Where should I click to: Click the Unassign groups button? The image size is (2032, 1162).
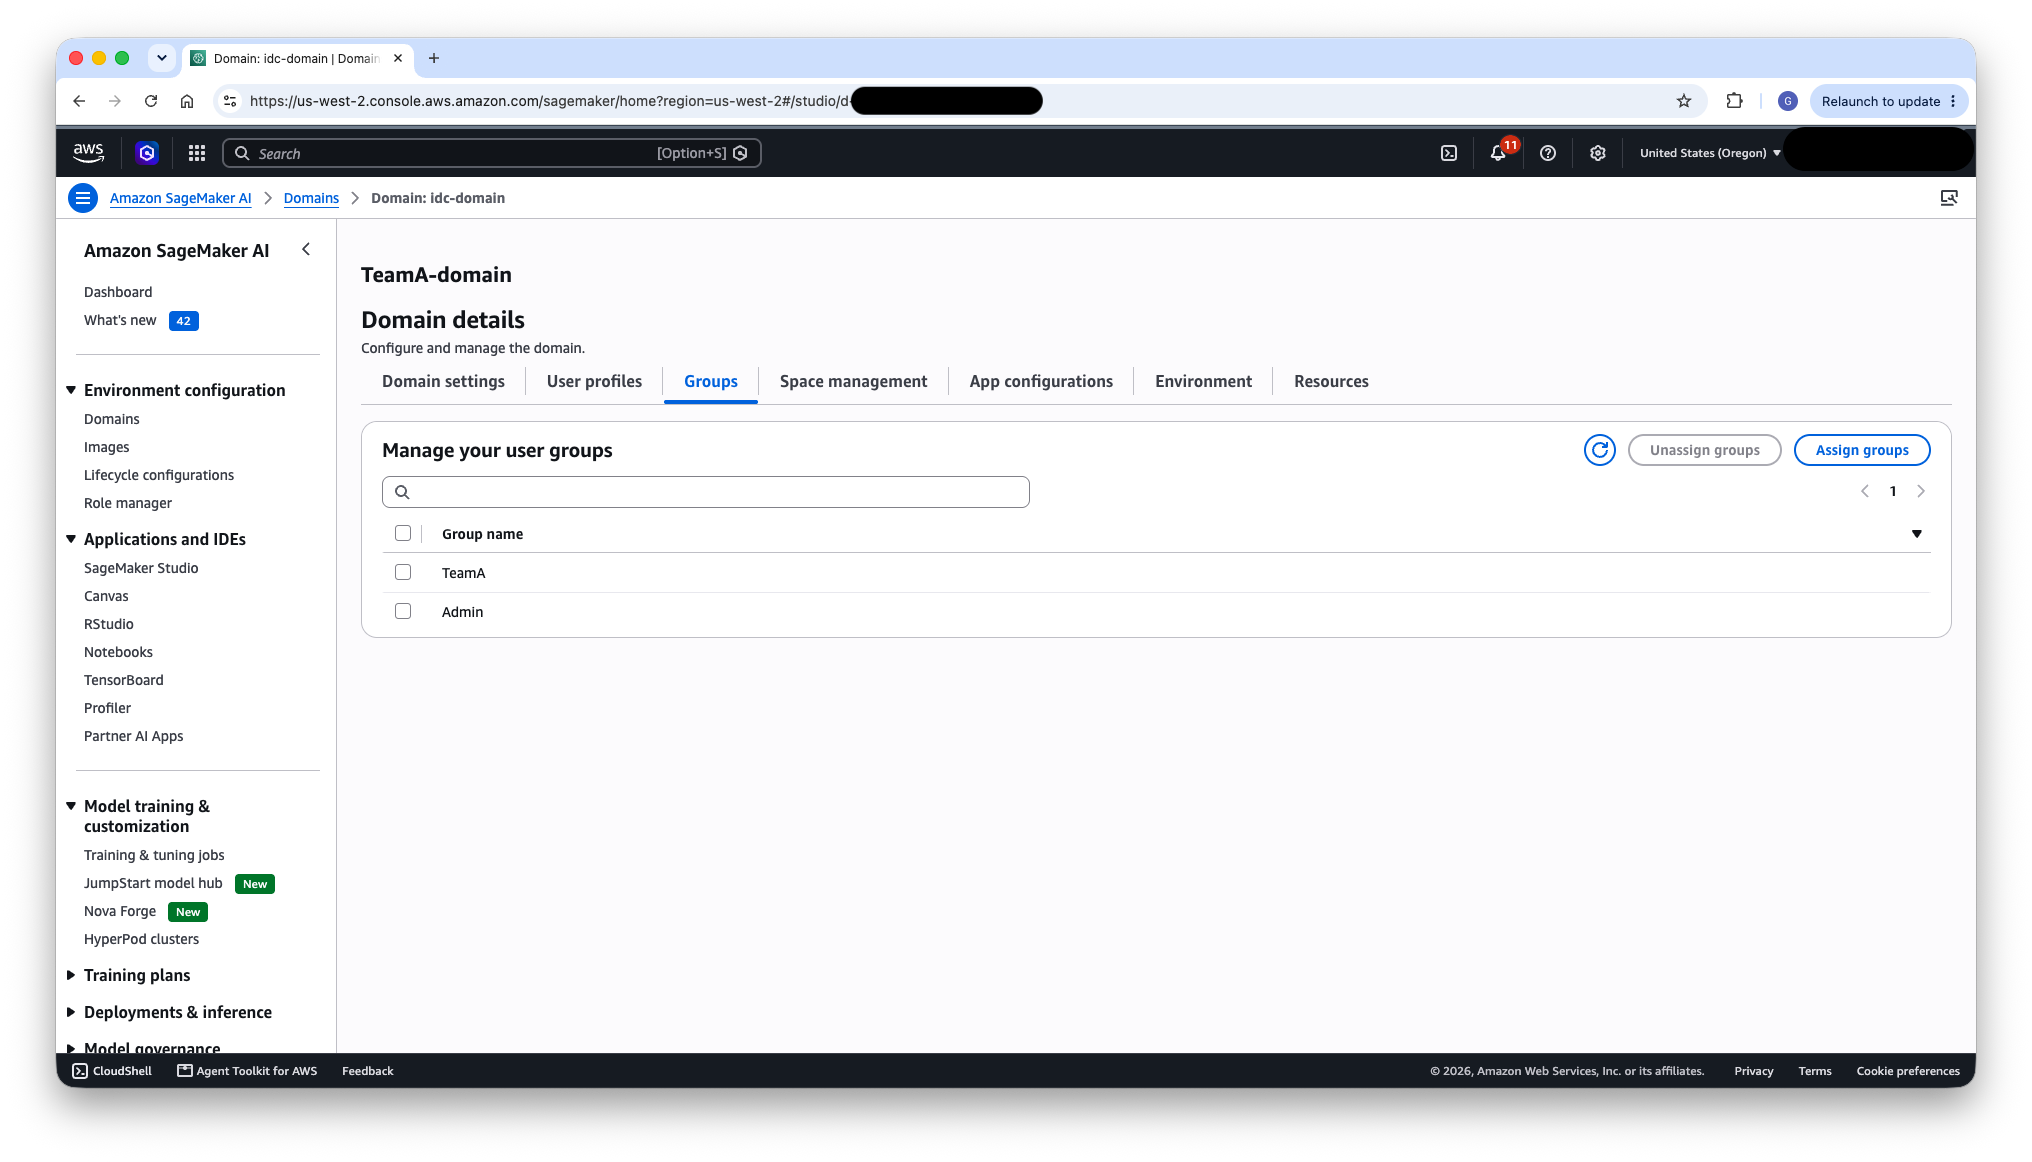coord(1704,450)
